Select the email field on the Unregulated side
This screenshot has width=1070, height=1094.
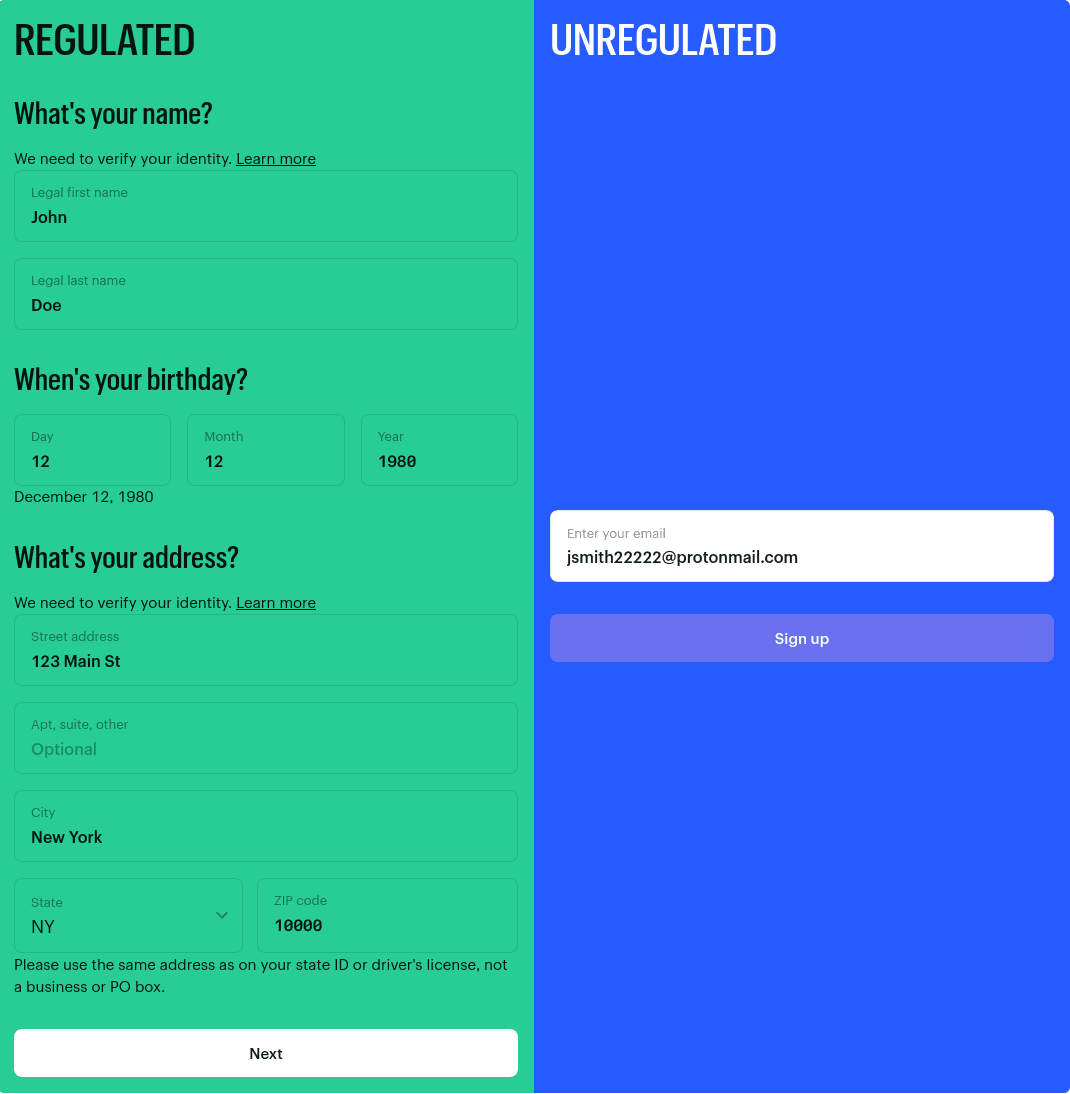[801, 546]
